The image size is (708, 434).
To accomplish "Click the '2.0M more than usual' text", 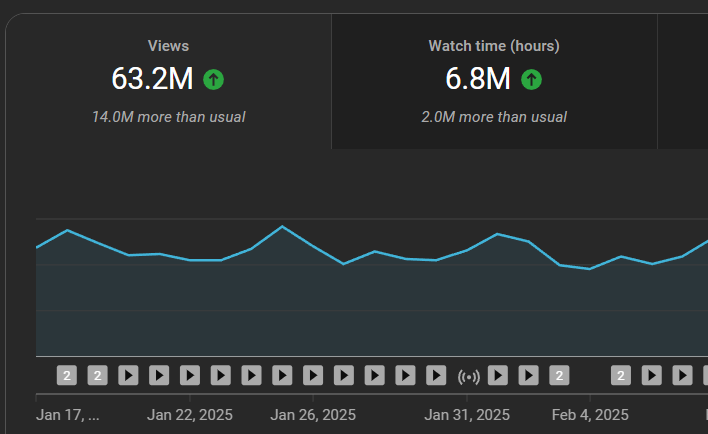I will 494,117.
